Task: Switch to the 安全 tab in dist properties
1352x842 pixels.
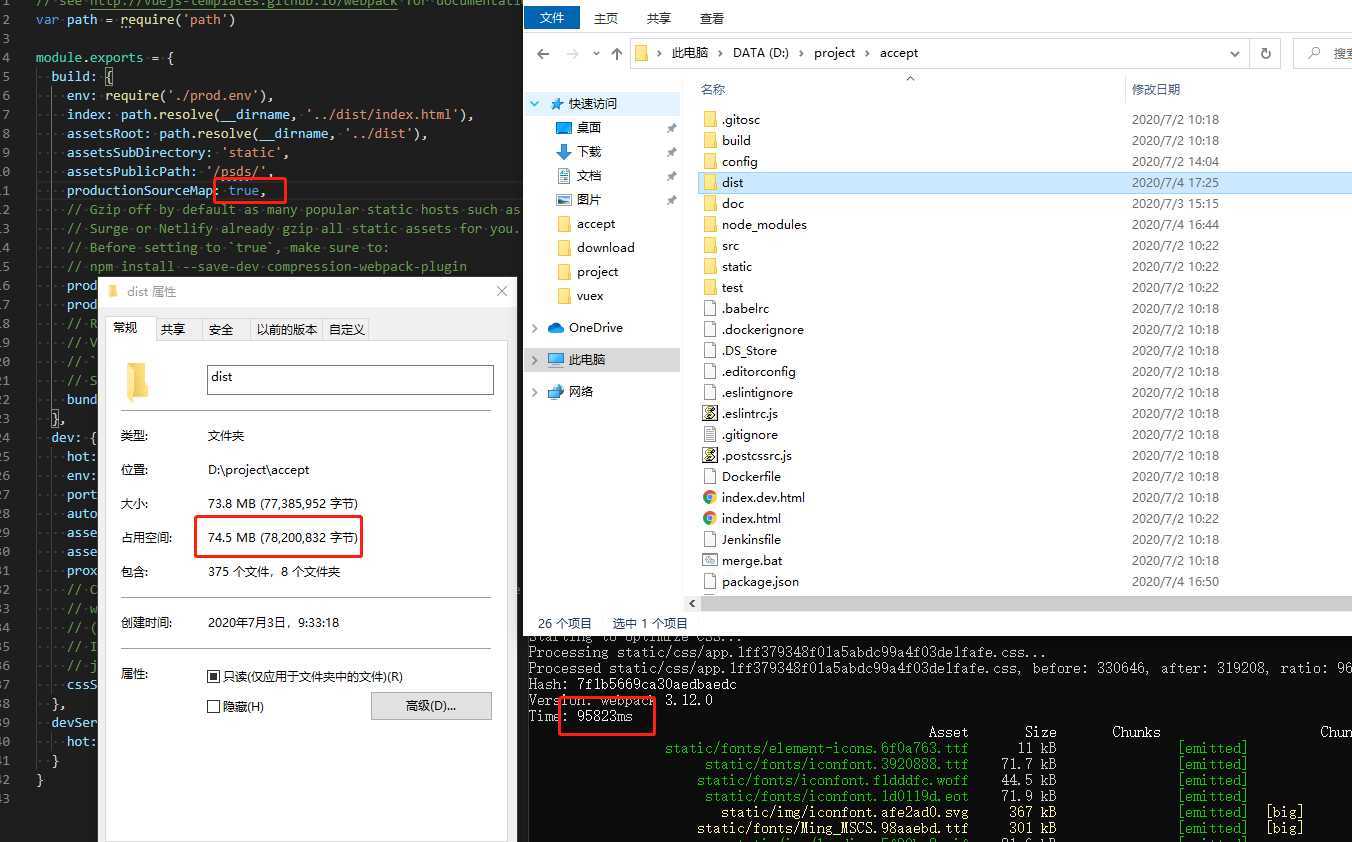Action: click(x=221, y=329)
